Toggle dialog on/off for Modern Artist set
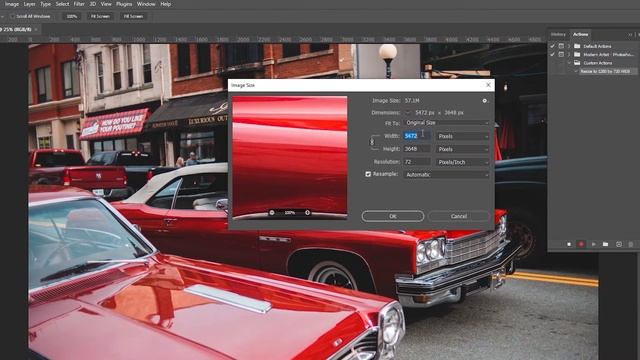The width and height of the screenshot is (640, 360). [561, 54]
